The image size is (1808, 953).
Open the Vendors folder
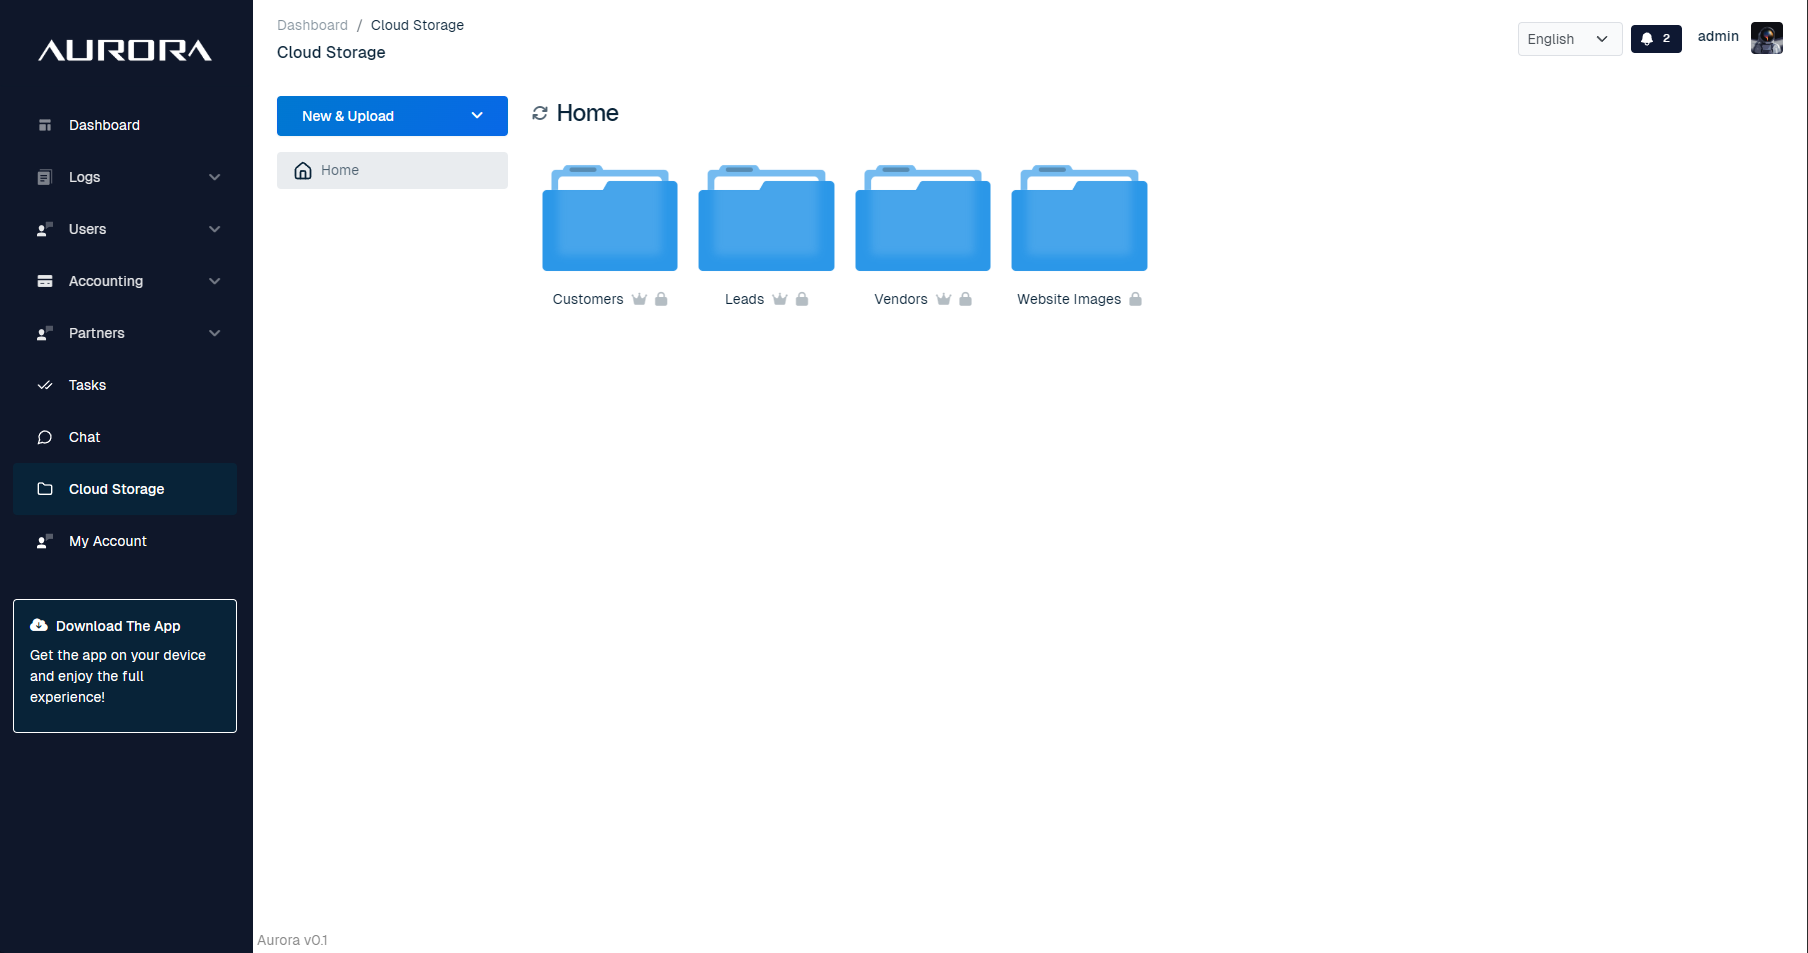[922, 220]
